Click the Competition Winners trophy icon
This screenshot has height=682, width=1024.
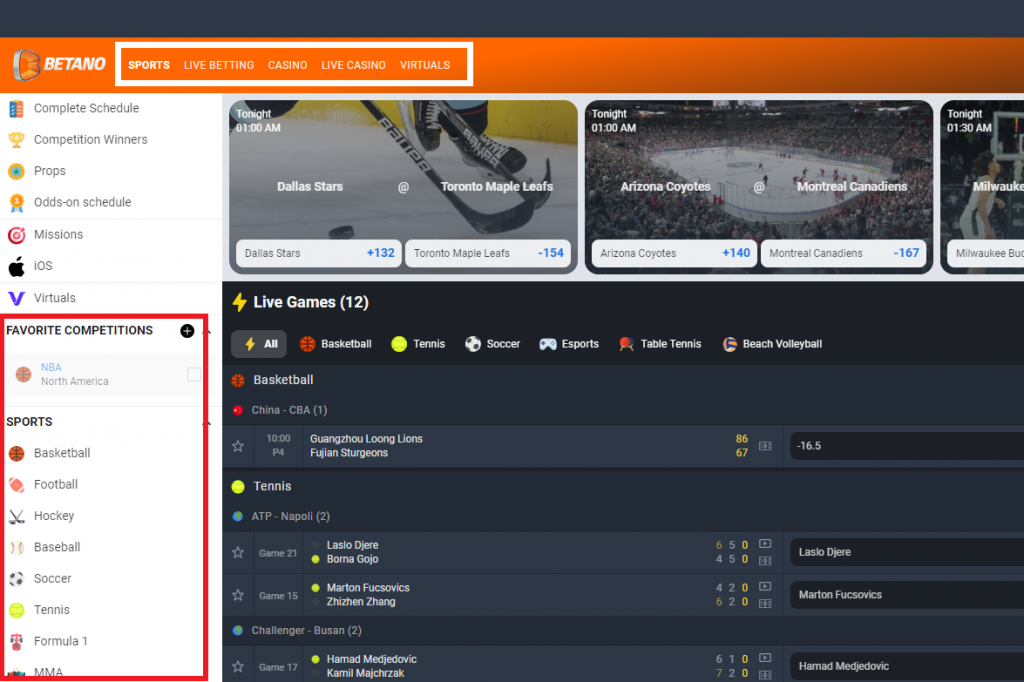[x=16, y=140]
